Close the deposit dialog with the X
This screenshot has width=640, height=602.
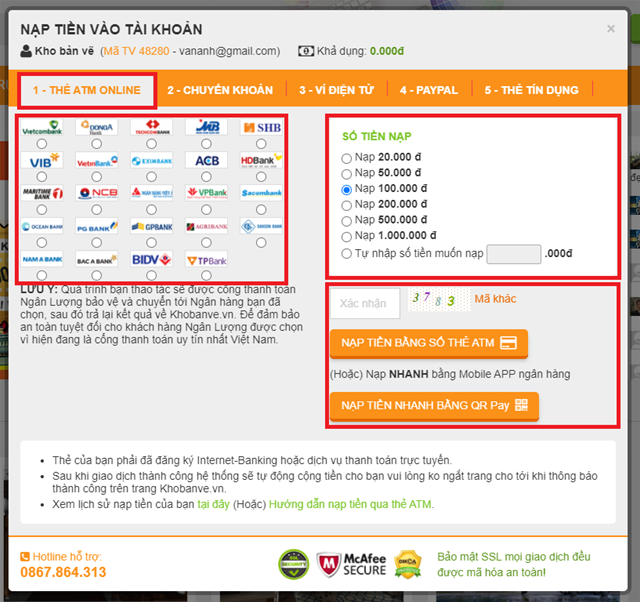611,29
